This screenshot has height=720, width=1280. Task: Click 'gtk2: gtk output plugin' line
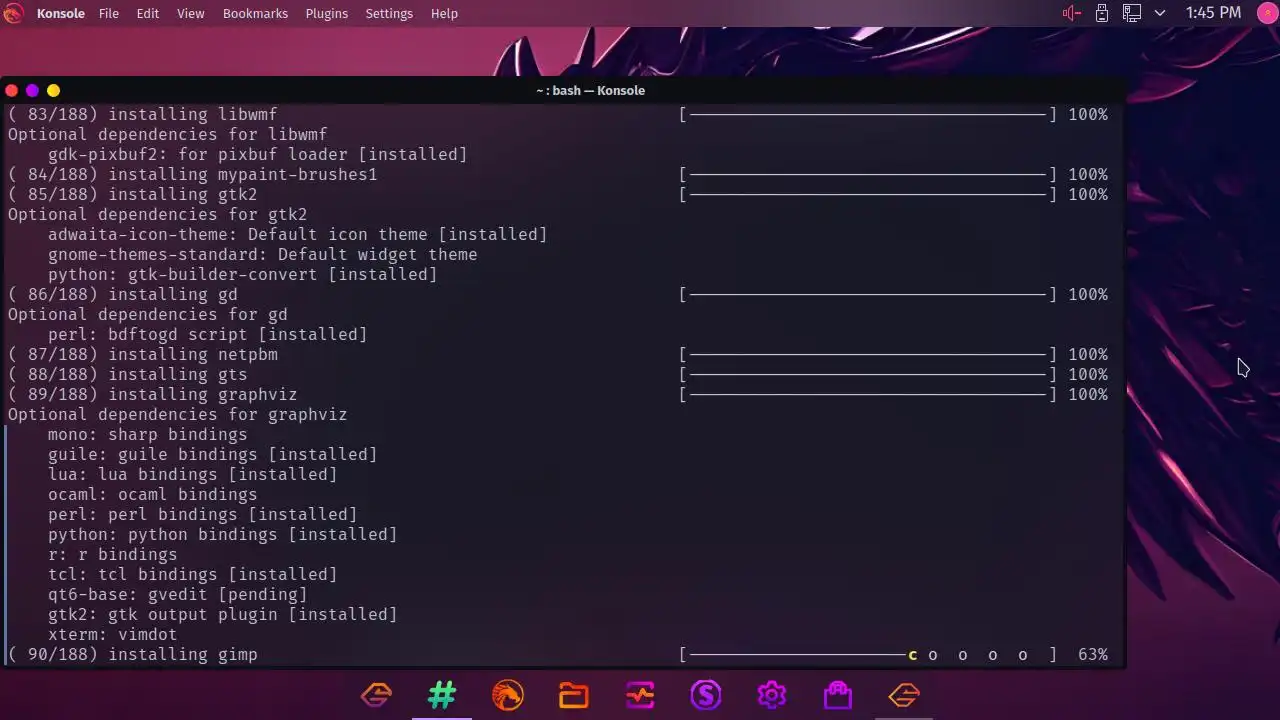(x=223, y=614)
